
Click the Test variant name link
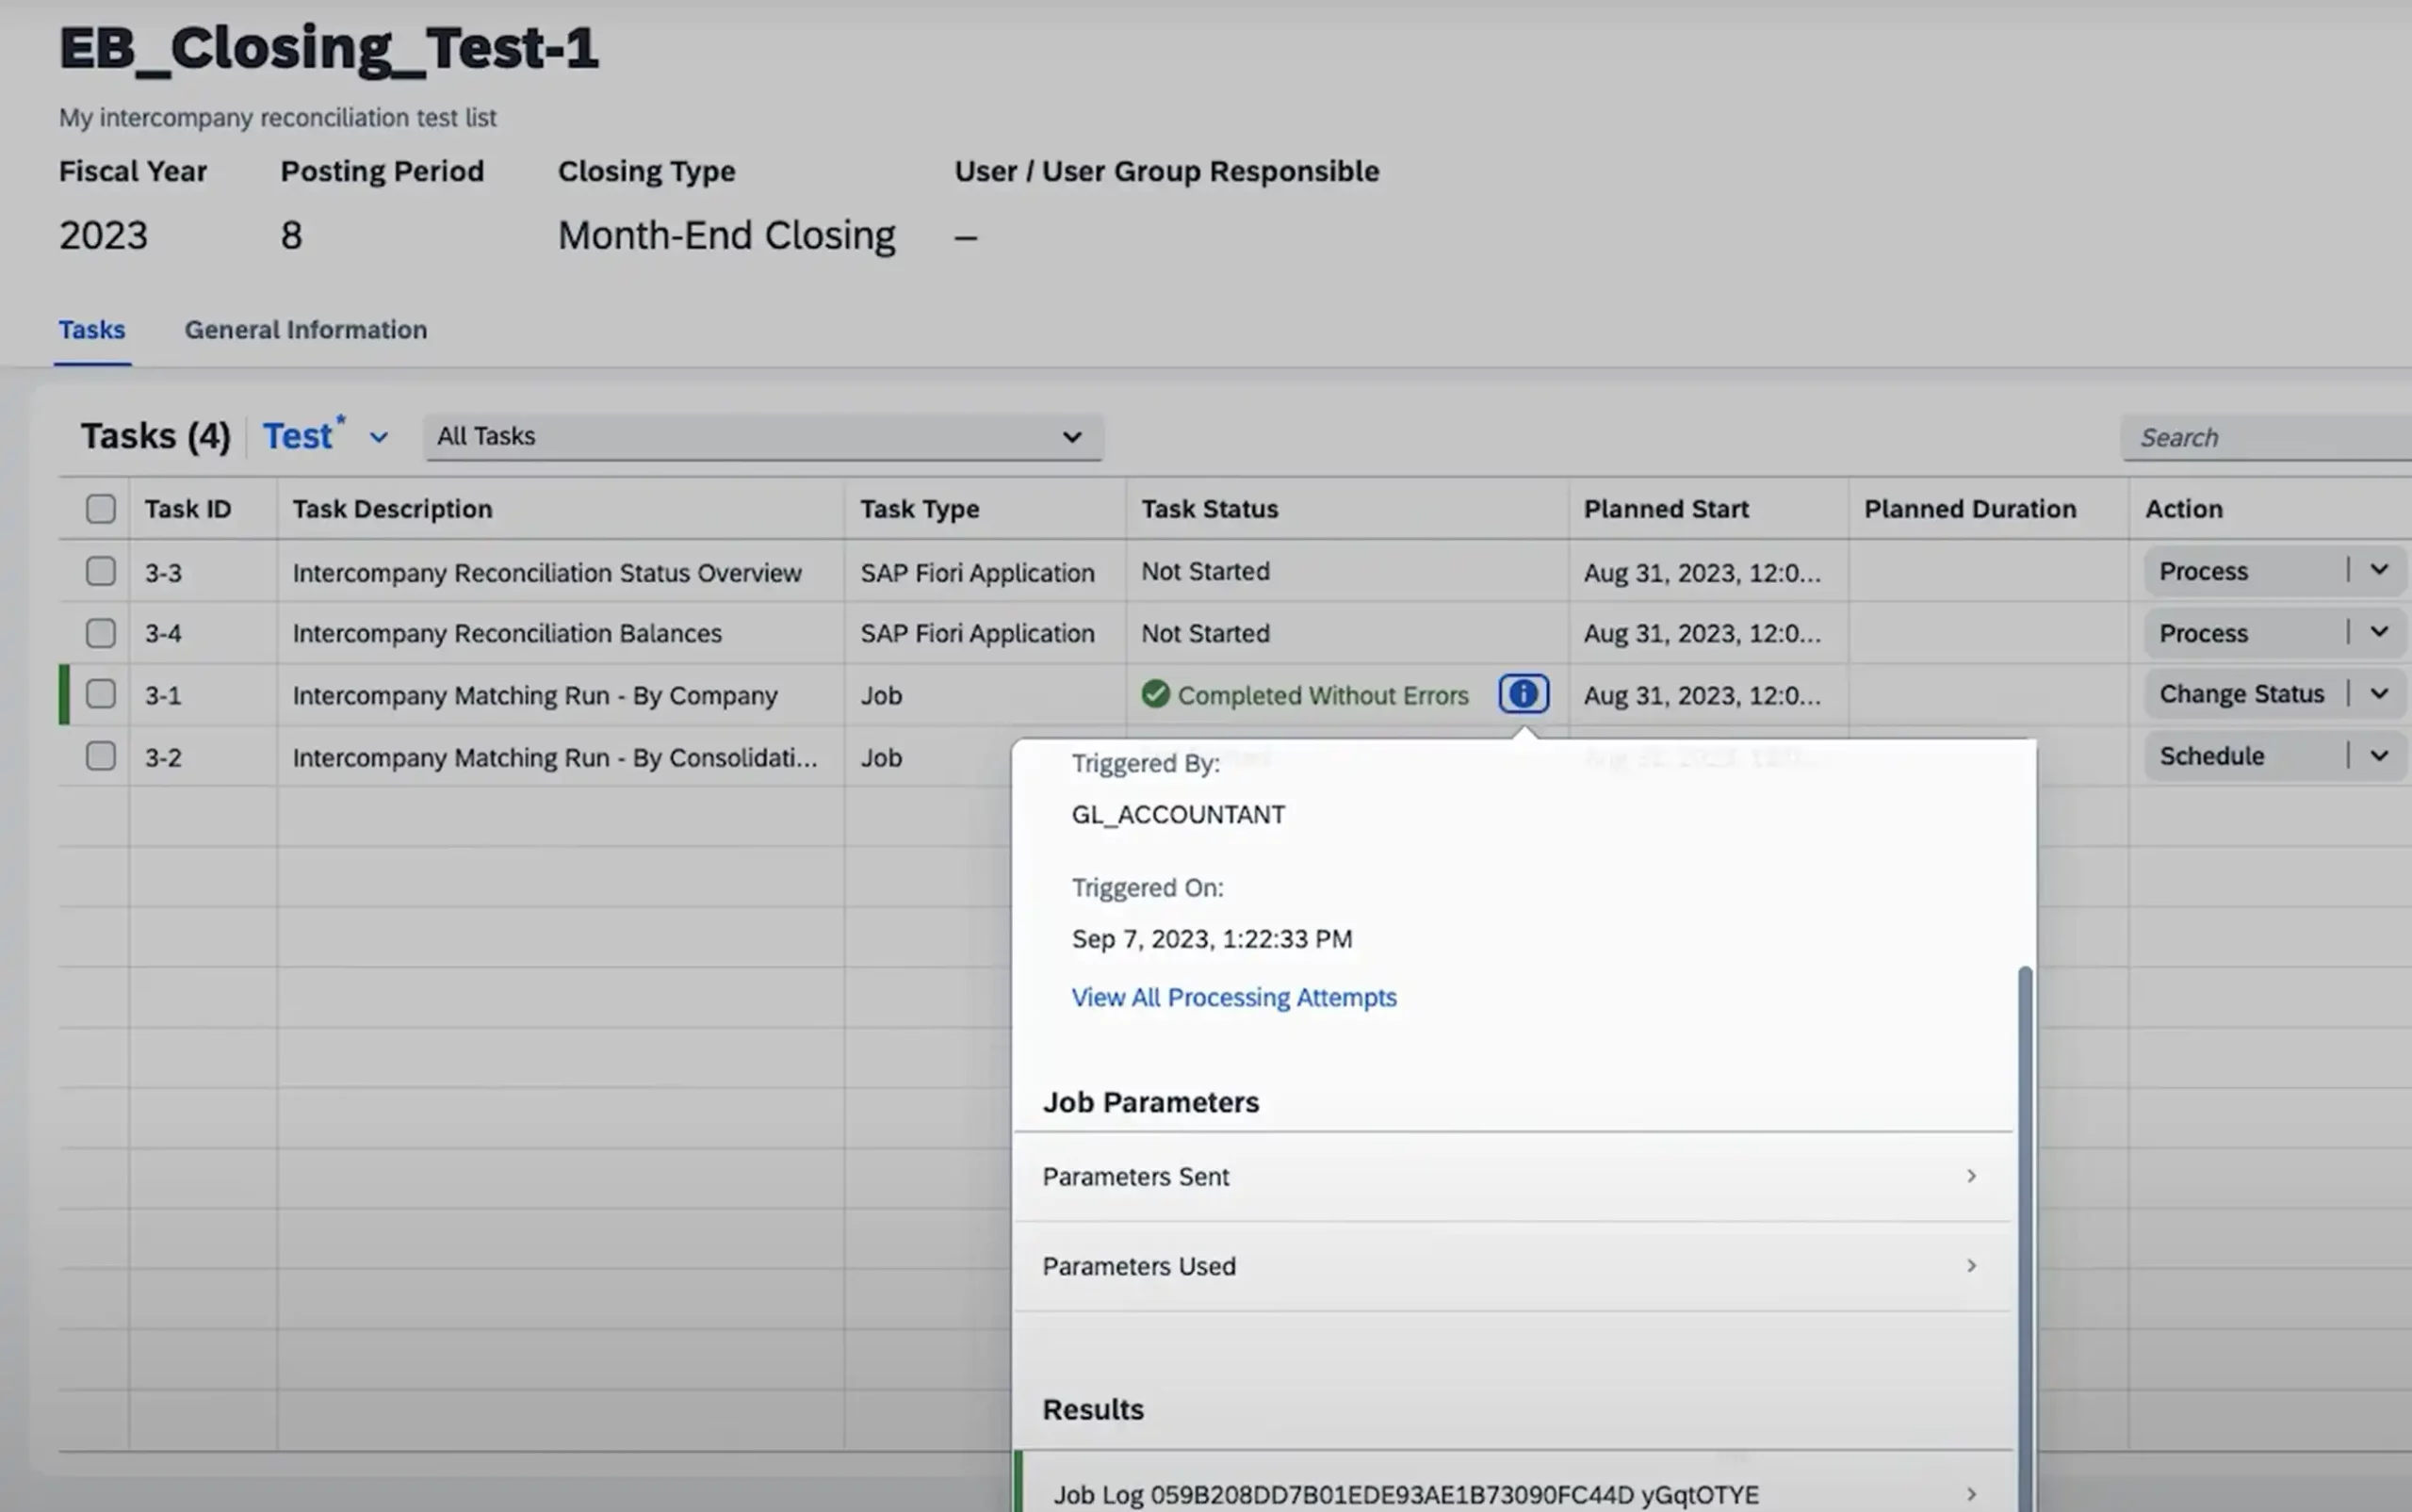[x=297, y=437]
